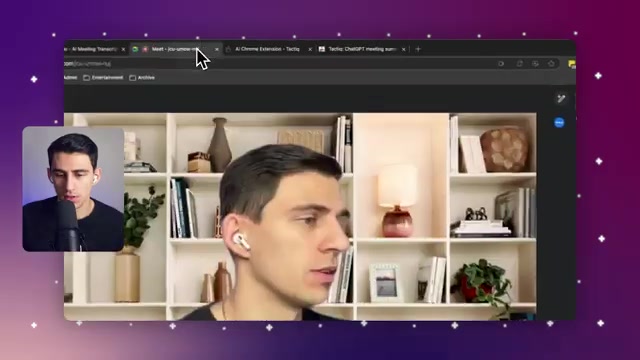The height and width of the screenshot is (360, 640).
Task: Click the browser address bar URL
Action: coord(87,64)
